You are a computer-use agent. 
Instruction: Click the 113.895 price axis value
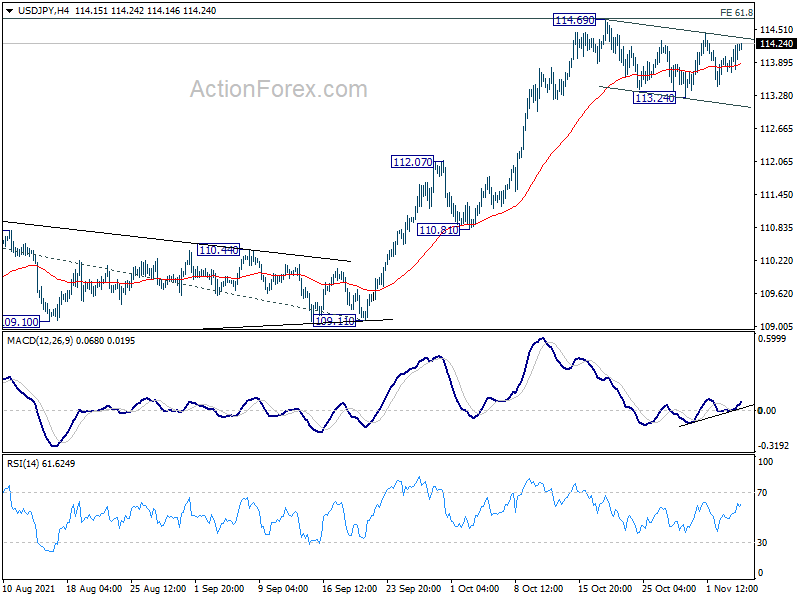[776, 62]
